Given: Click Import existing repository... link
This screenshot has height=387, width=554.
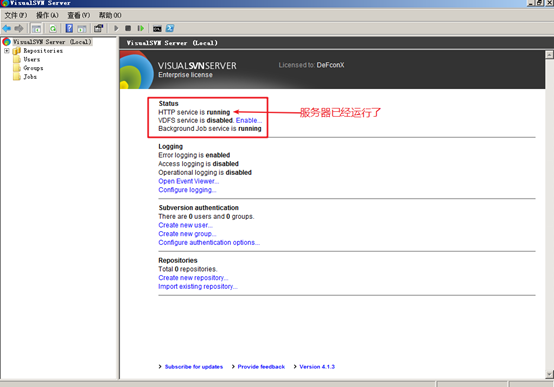Looking at the screenshot, I should (198, 286).
